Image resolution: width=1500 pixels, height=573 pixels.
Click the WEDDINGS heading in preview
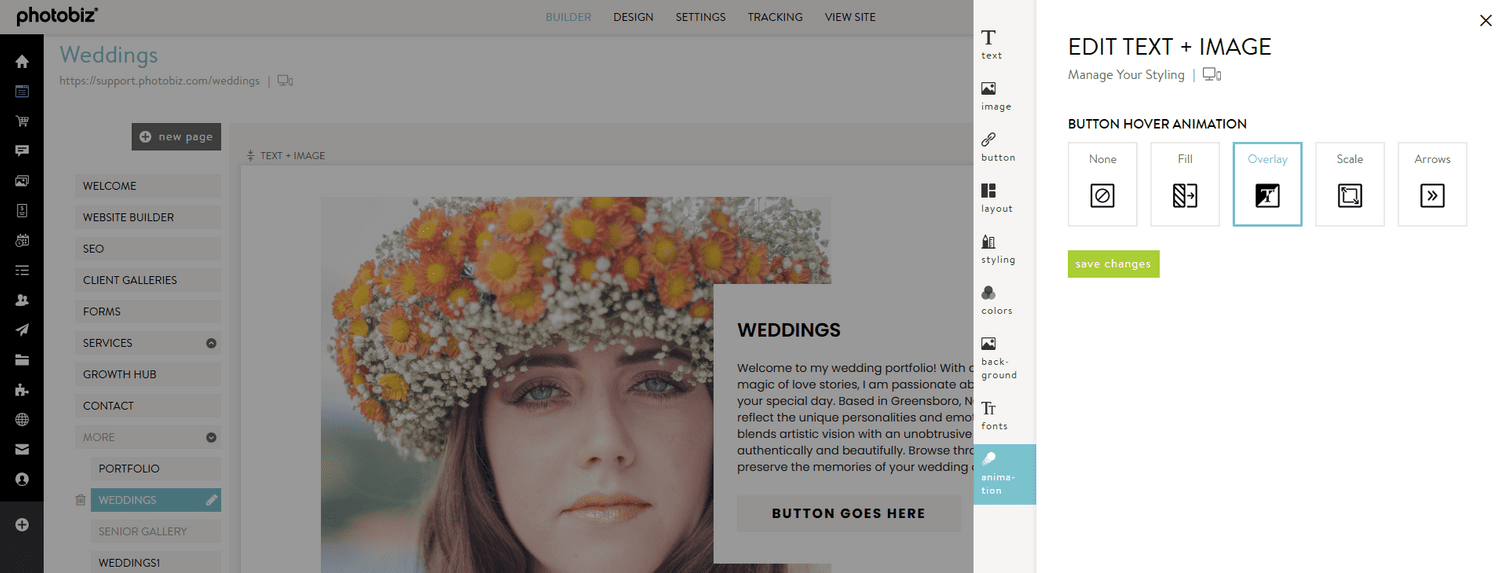click(789, 330)
